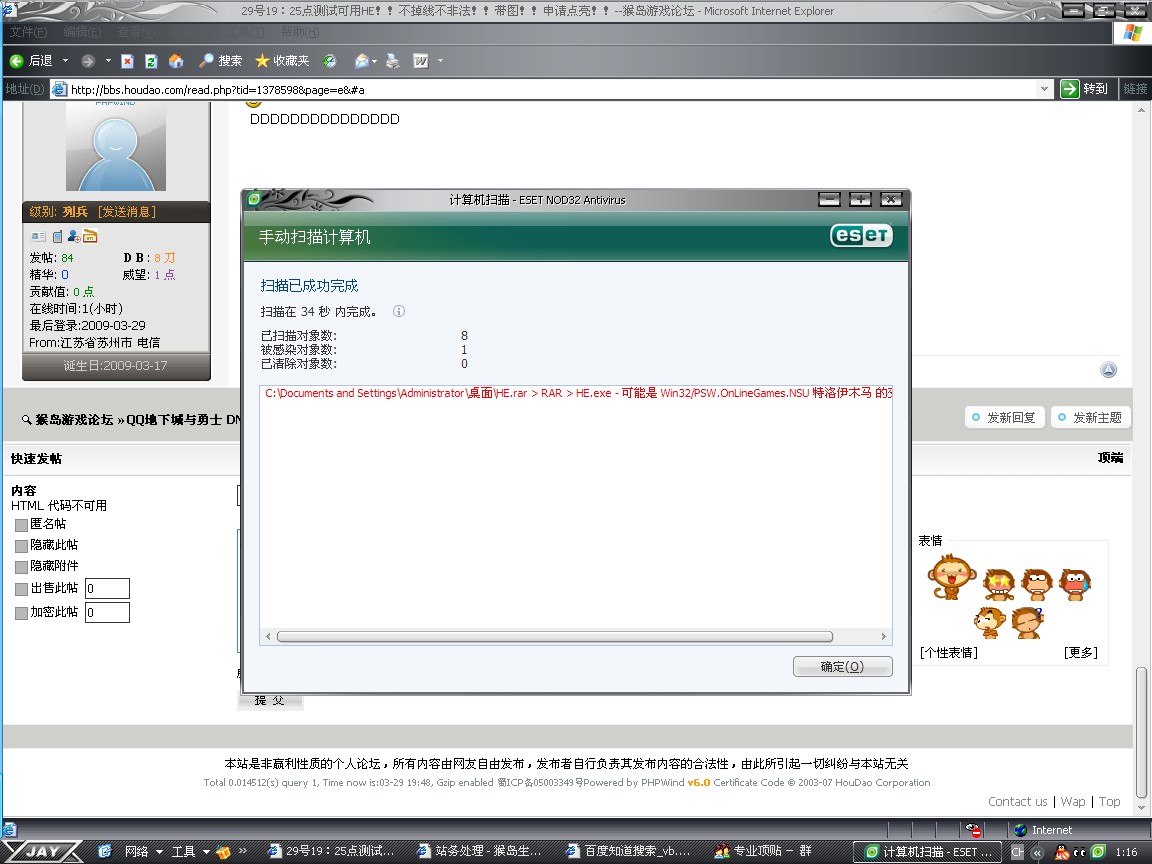The image size is (1152, 864).
Task: Click the scroll-to-top arrow icon
Action: (x=1109, y=370)
